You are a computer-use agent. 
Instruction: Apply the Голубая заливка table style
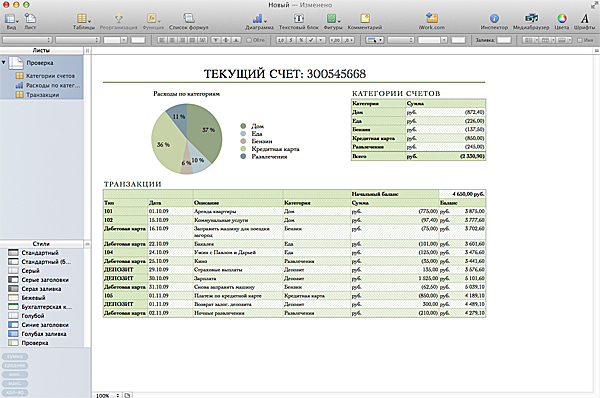click(x=44, y=334)
